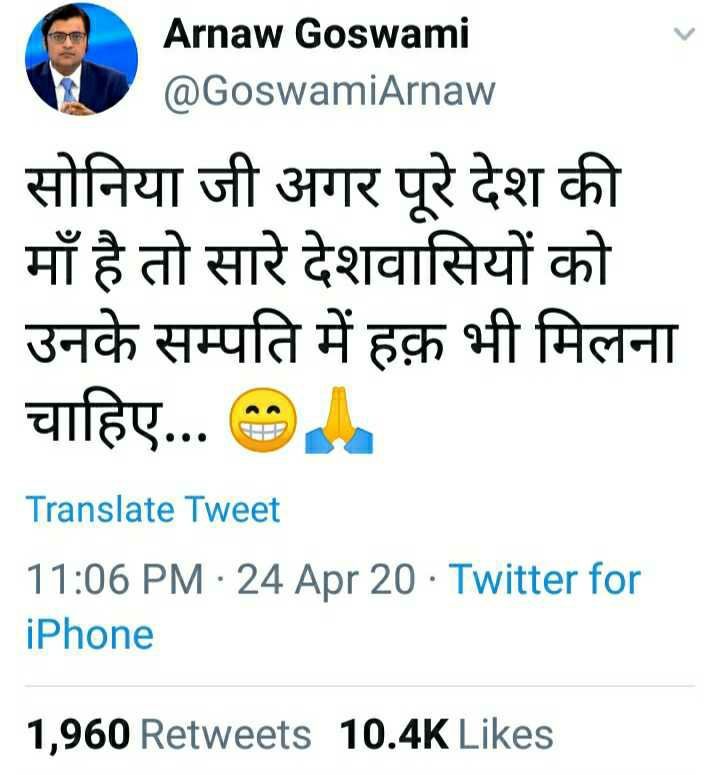Click the 11:06 PM timestamp
720x775 pixels.
[x=115, y=579]
